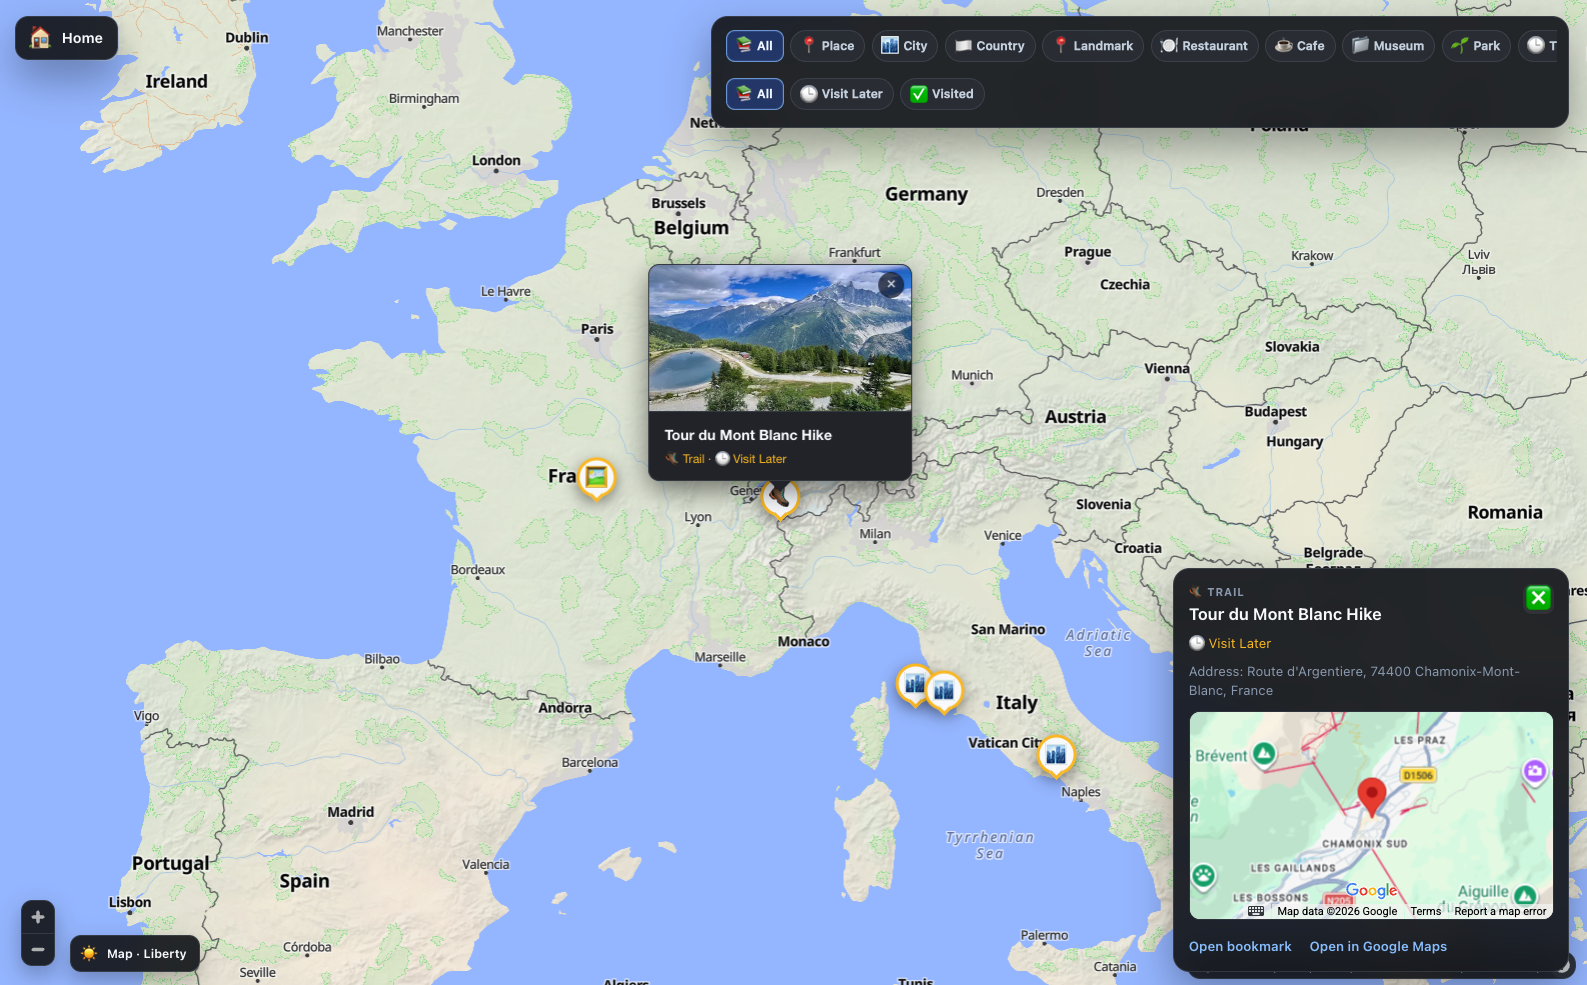Filter bookmarks by Restaurant
Image resolution: width=1587 pixels, height=985 pixels.
[1204, 46]
